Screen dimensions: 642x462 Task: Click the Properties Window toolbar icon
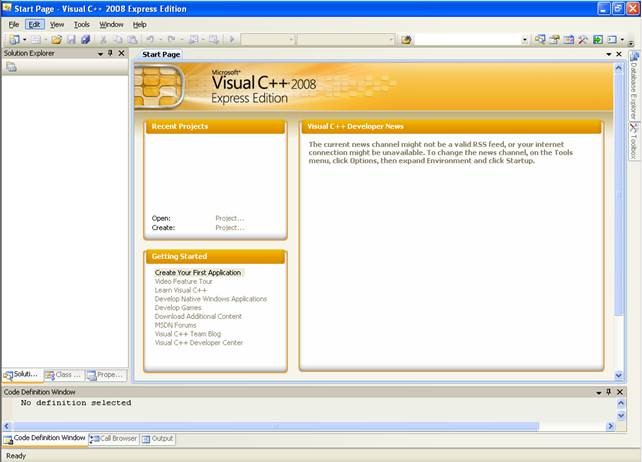554,40
